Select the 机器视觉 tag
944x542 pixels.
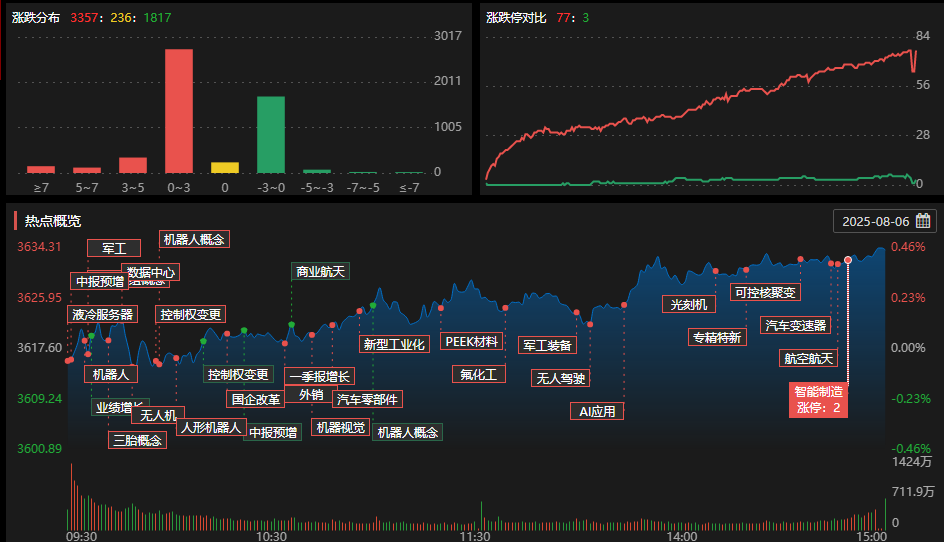click(341, 427)
